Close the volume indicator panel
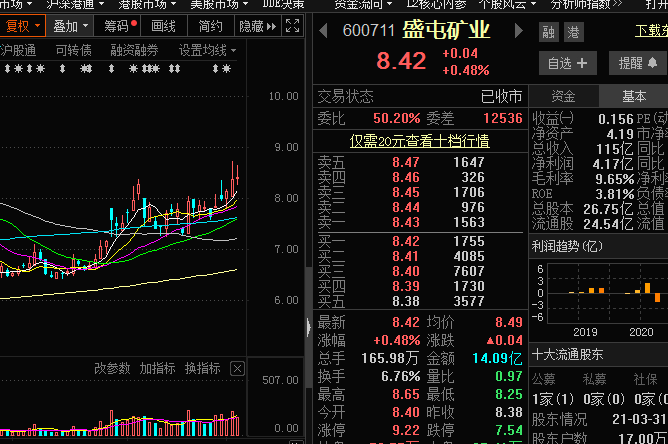Viewport: 668px width, 444px height. (237, 369)
